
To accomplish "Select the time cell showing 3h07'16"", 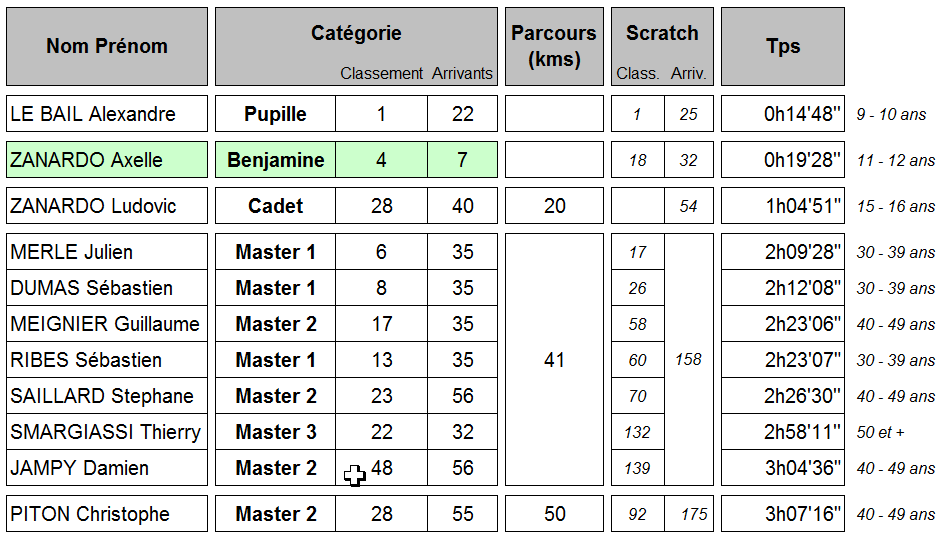I will [782, 514].
